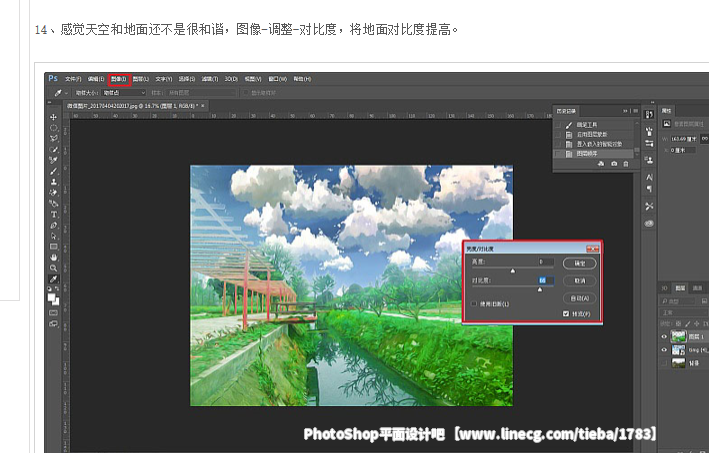This screenshot has width=712, height=453.
Task: Click the foreground color swatch in toolbar
Action: tap(51, 297)
